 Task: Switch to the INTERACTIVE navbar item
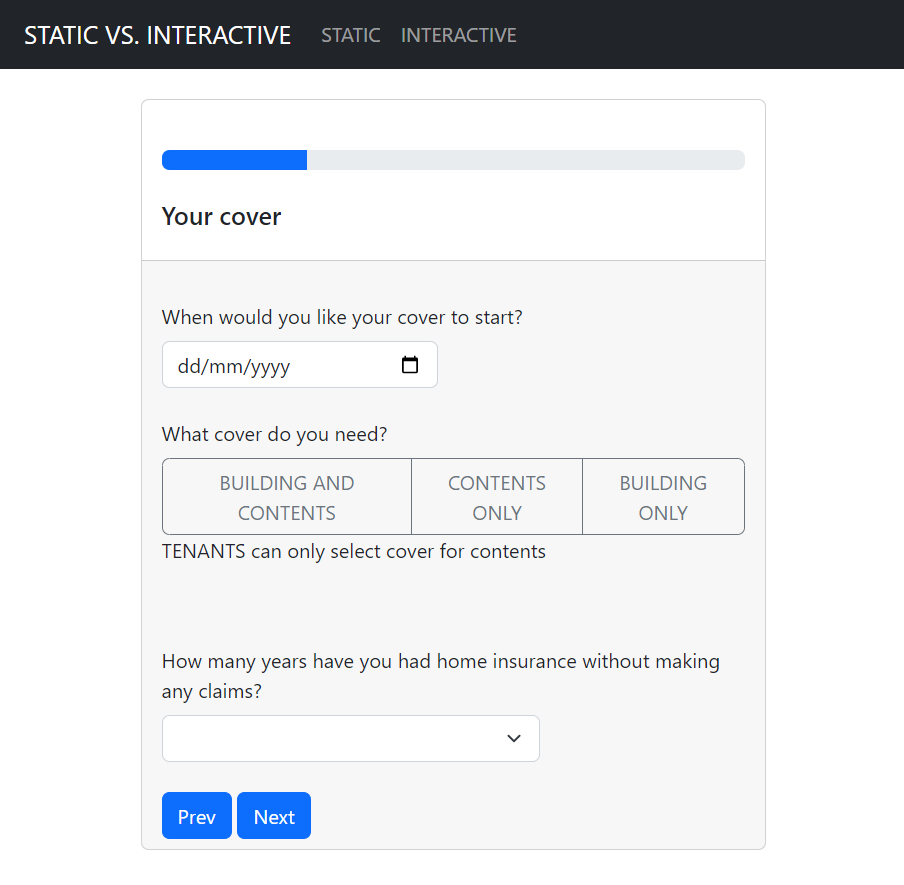(x=458, y=35)
